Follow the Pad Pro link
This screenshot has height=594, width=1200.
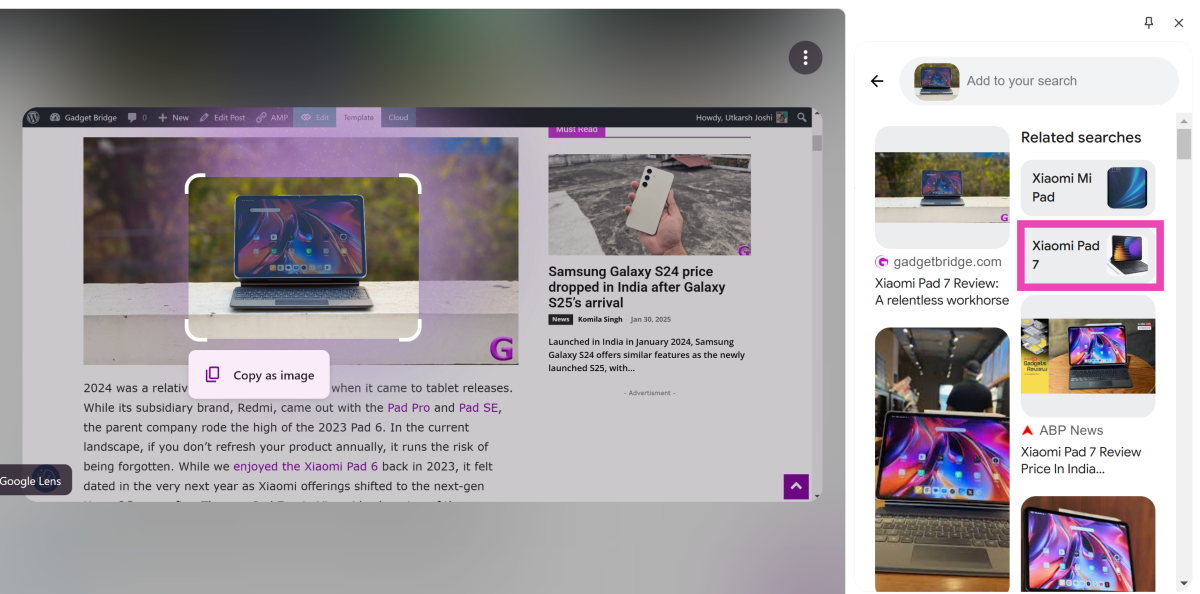pyautogui.click(x=408, y=408)
